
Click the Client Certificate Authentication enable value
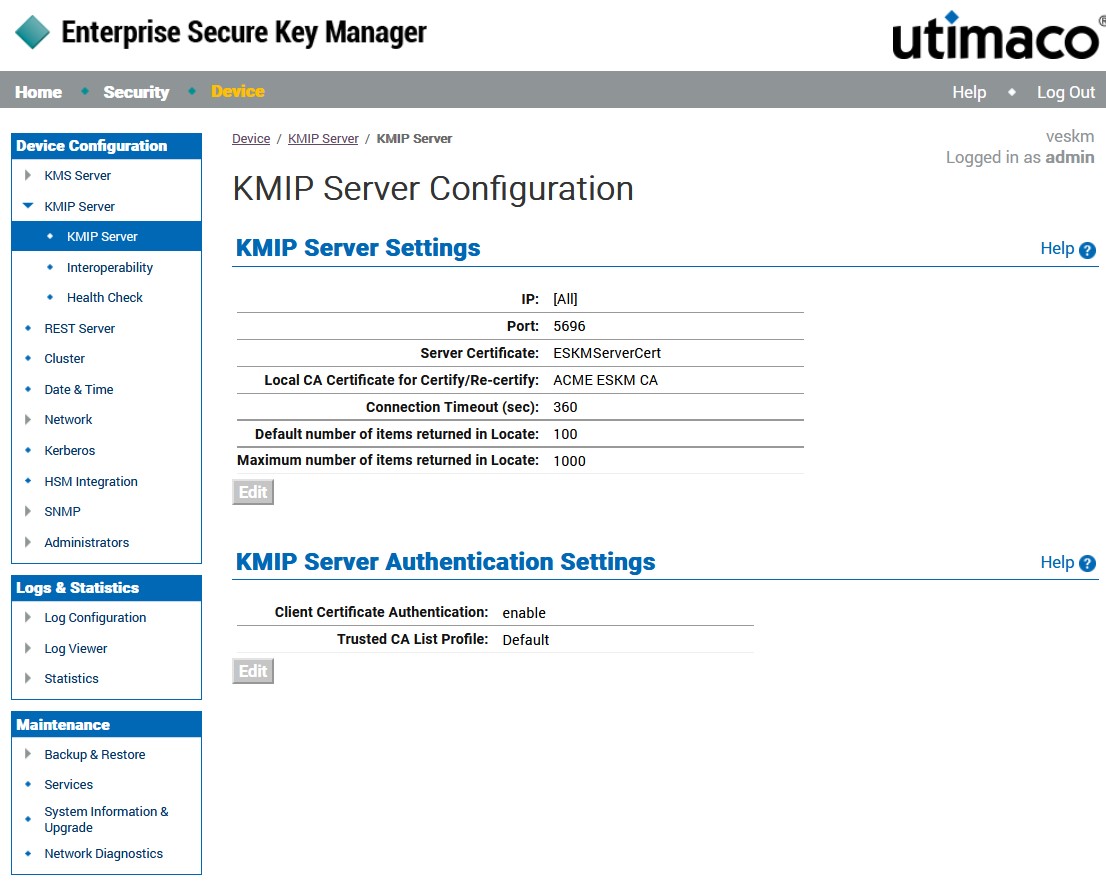pos(524,614)
